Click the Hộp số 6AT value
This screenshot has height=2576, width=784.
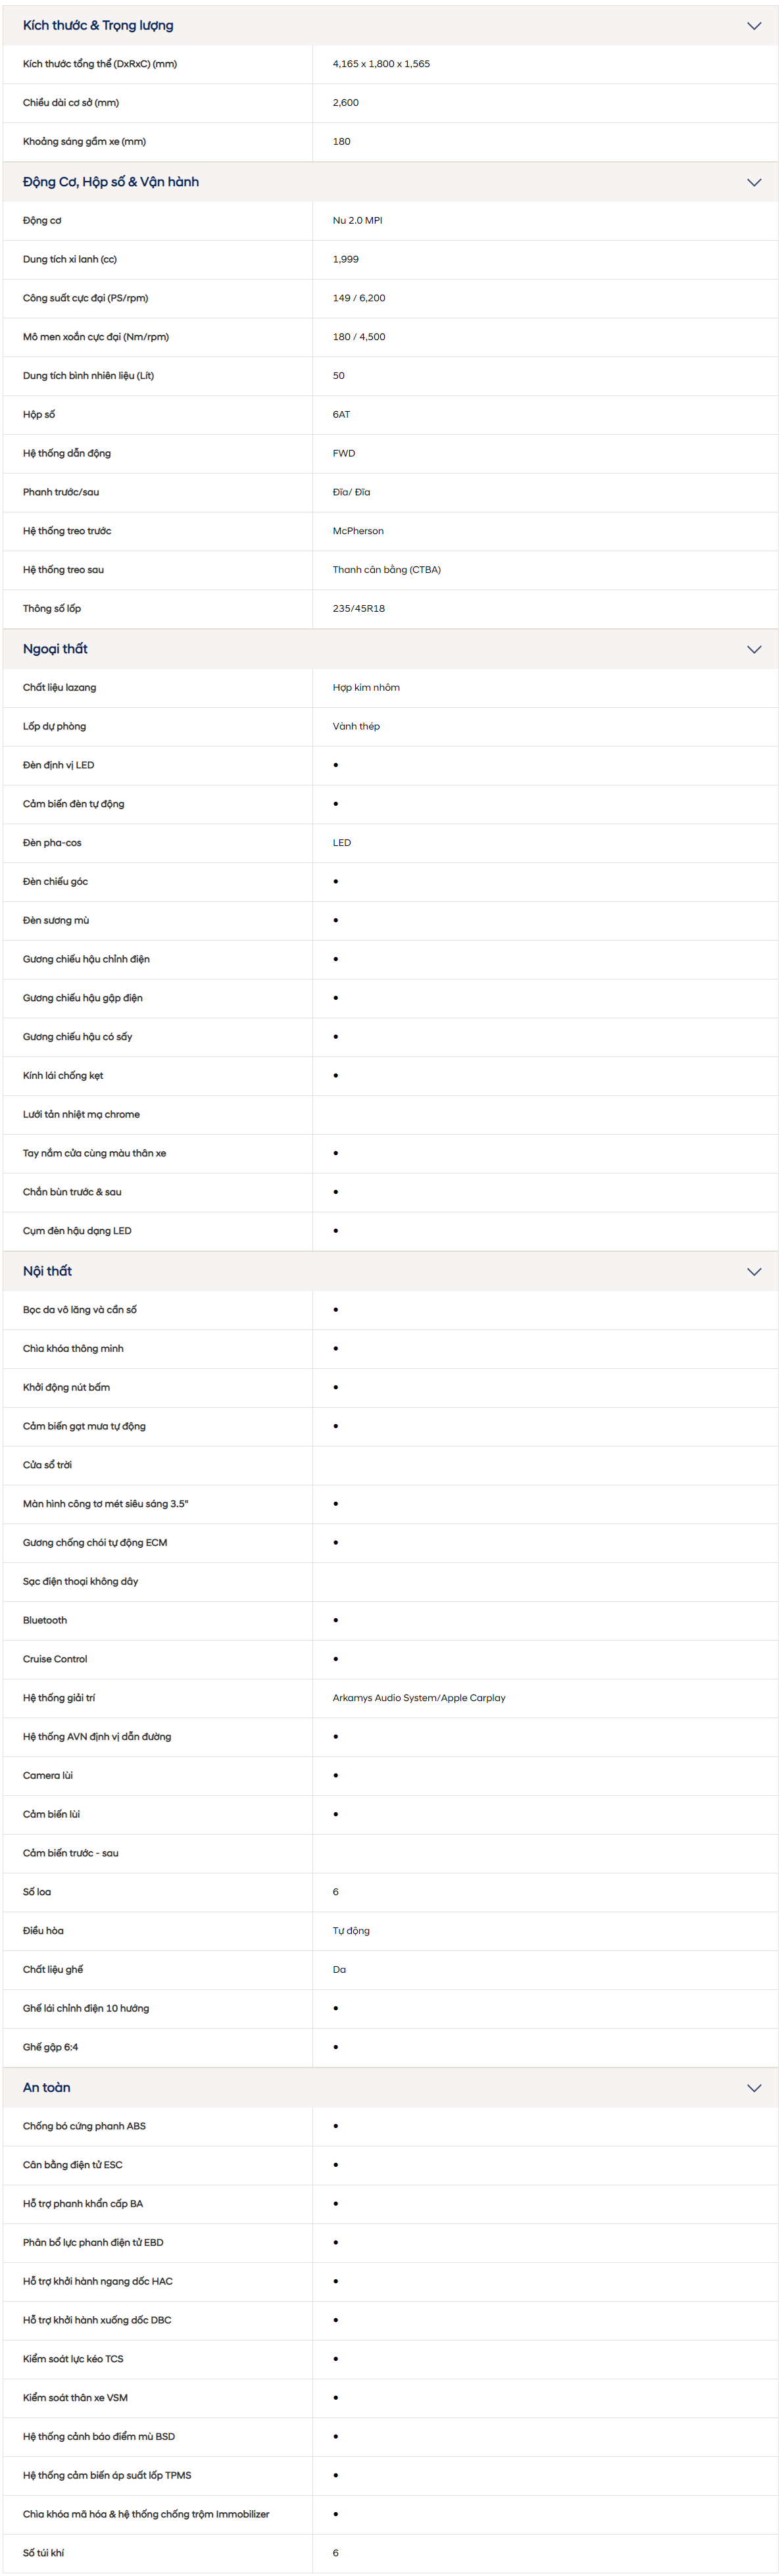click(x=341, y=414)
